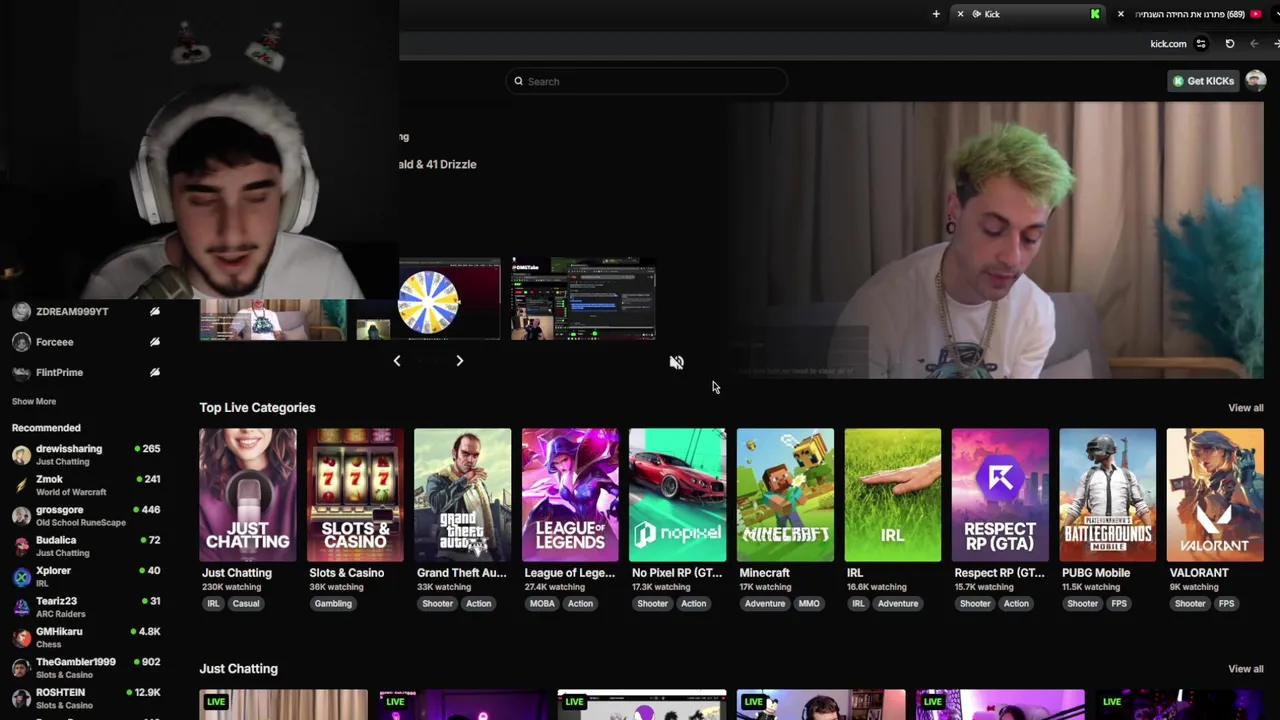The width and height of the screenshot is (1280, 720).
Task: Click the Adventure tag under the IRL card
Action: pyautogui.click(x=897, y=604)
